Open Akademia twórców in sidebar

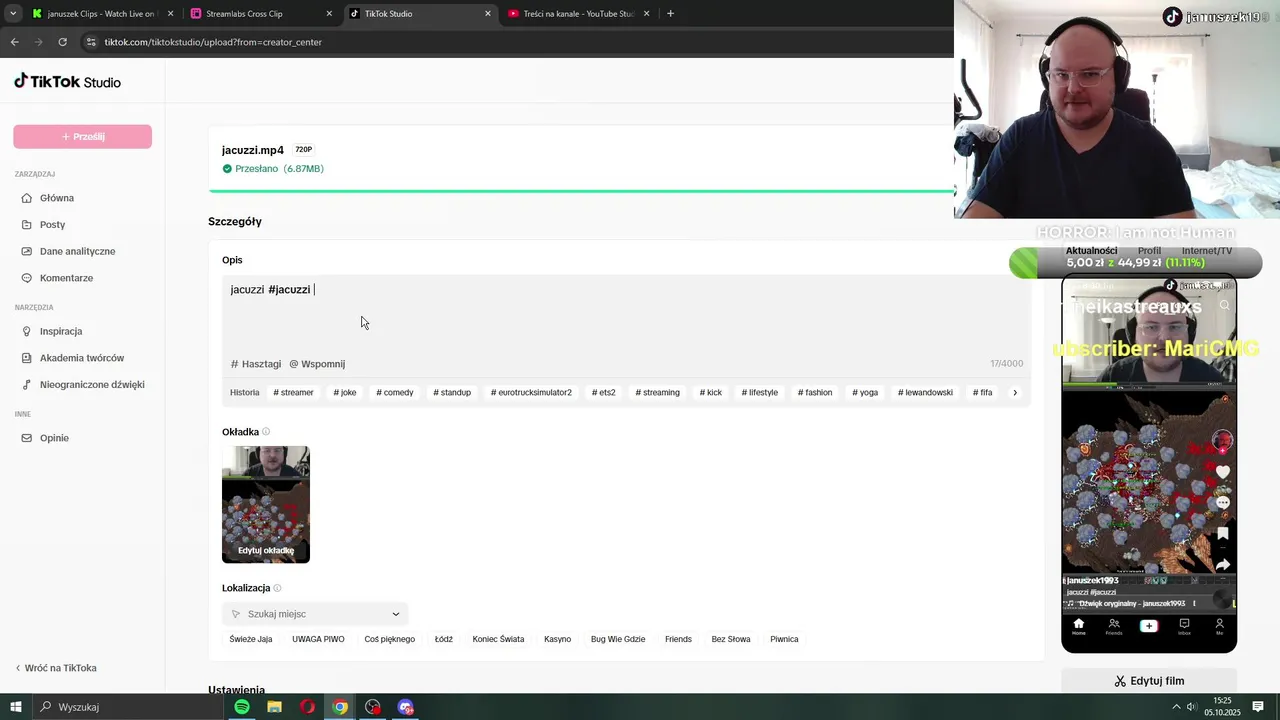point(82,358)
